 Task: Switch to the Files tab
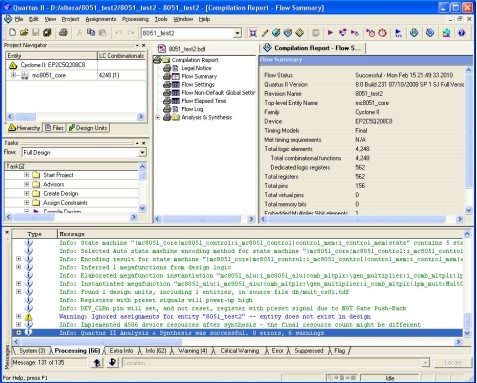tap(54, 128)
